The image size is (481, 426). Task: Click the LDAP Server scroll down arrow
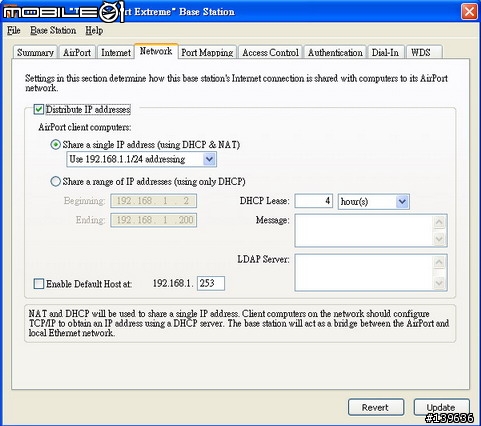(439, 283)
